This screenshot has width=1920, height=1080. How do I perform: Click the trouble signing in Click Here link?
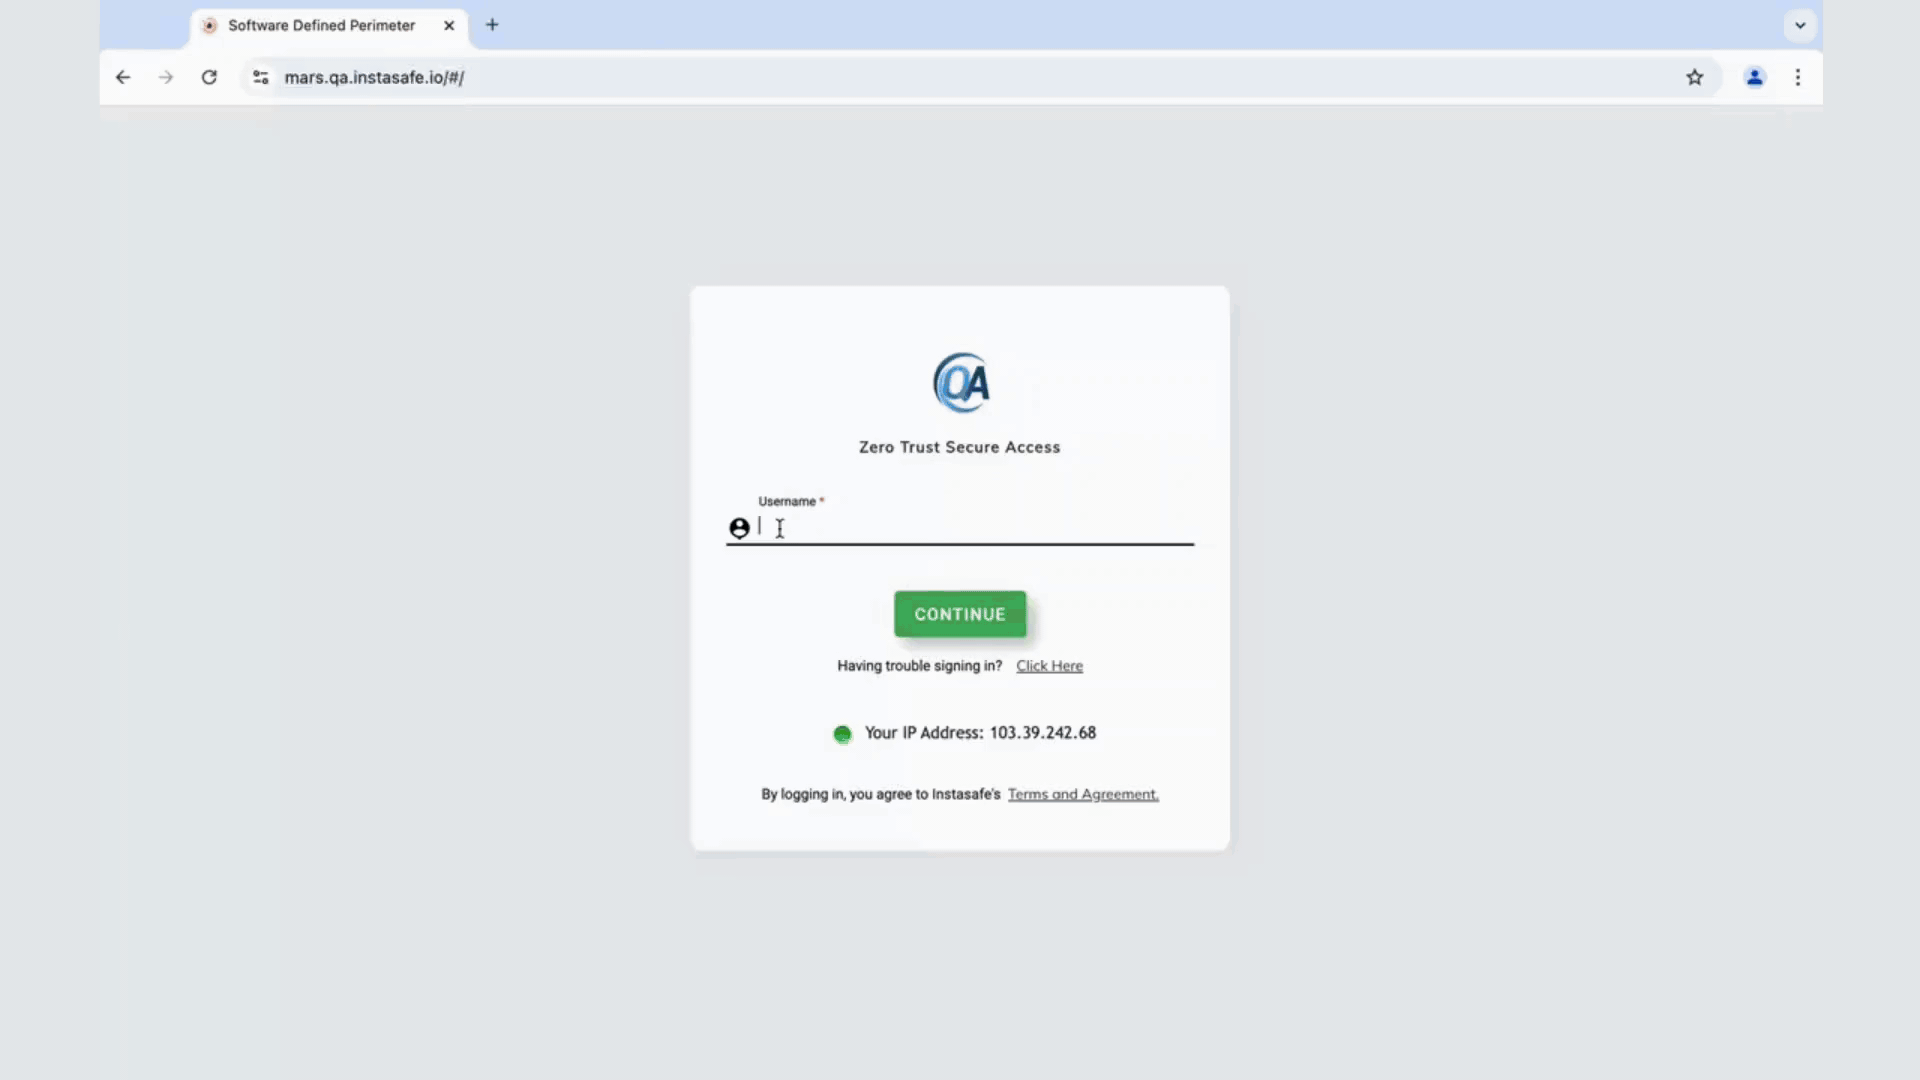[x=1050, y=665]
